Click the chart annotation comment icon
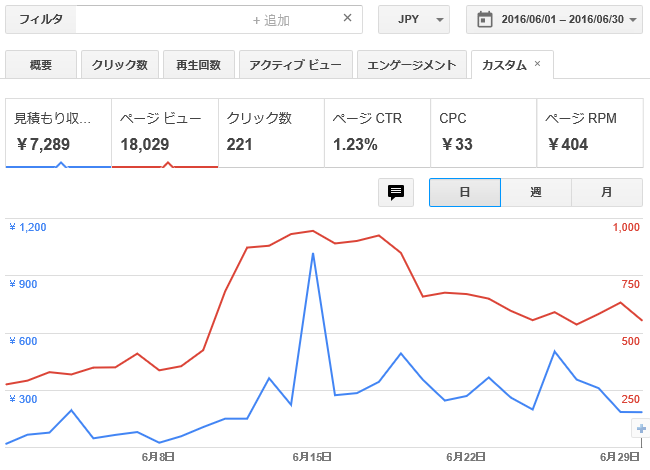 click(396, 193)
